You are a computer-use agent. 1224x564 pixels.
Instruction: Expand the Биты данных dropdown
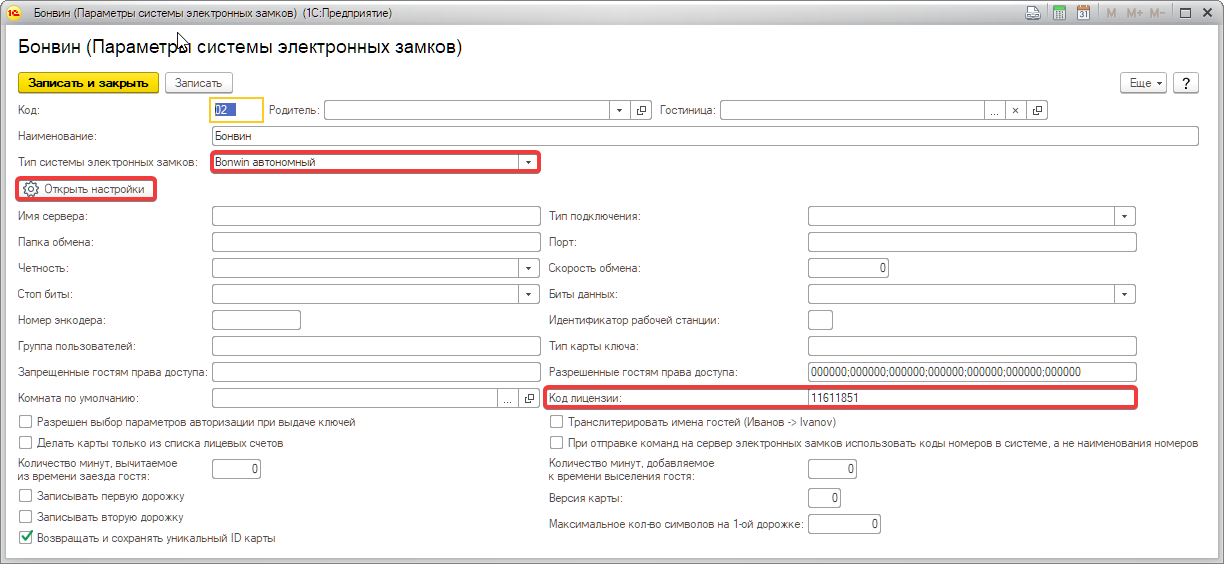(1126, 294)
